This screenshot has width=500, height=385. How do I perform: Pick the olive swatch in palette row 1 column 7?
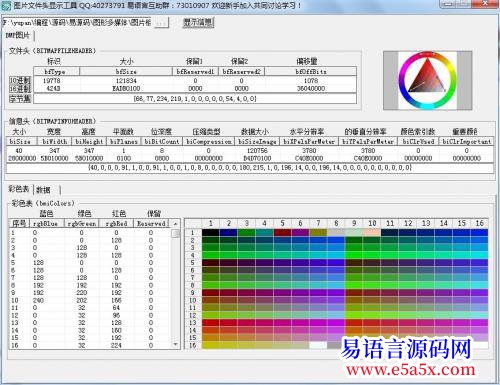(318, 232)
